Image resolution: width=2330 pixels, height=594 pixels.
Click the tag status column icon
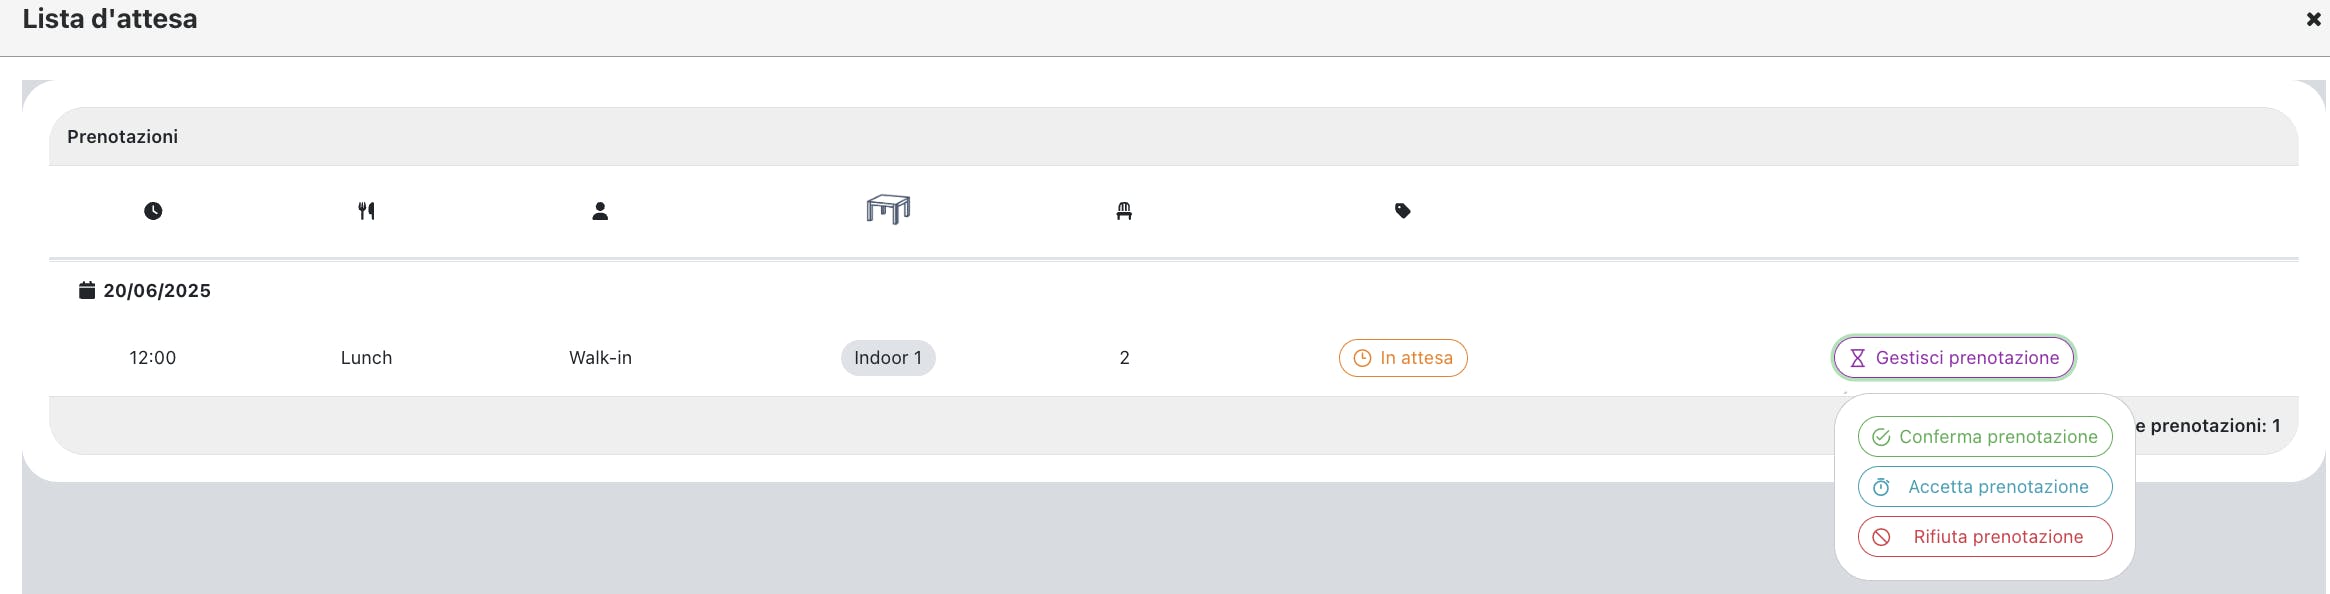1403,211
